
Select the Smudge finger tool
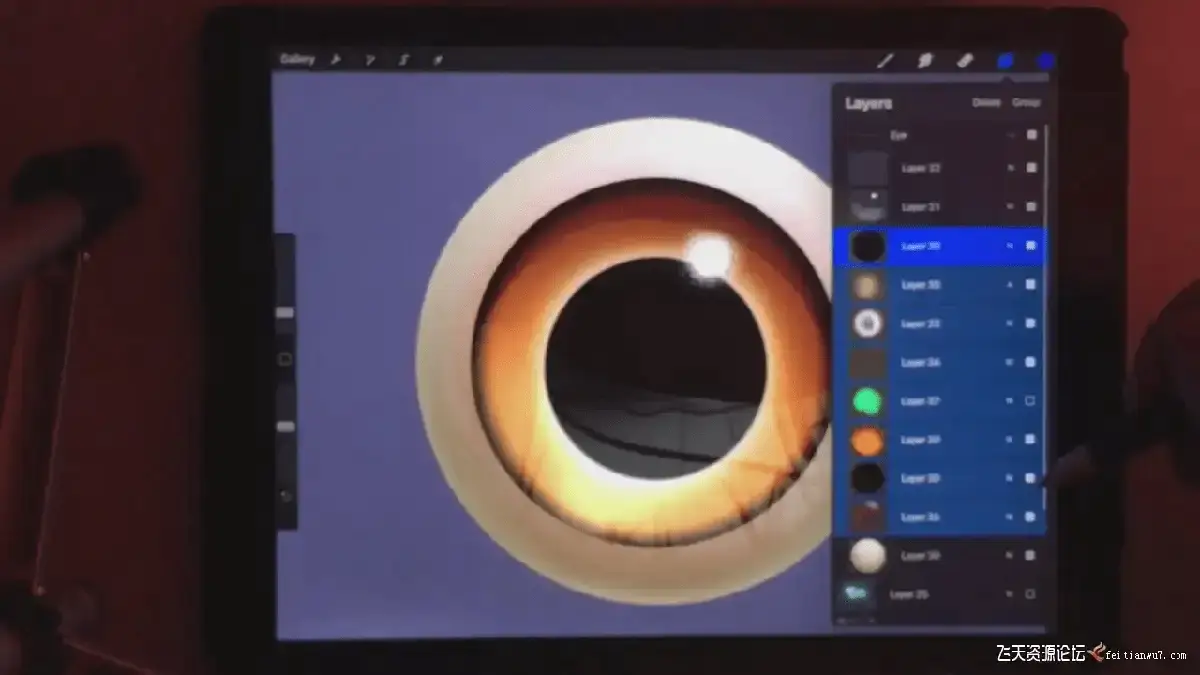pyautogui.click(x=926, y=61)
